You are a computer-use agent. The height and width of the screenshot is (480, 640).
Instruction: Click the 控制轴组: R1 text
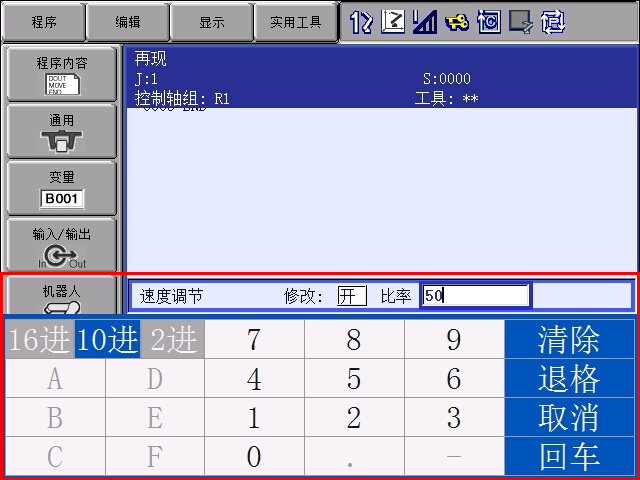[x=182, y=98]
